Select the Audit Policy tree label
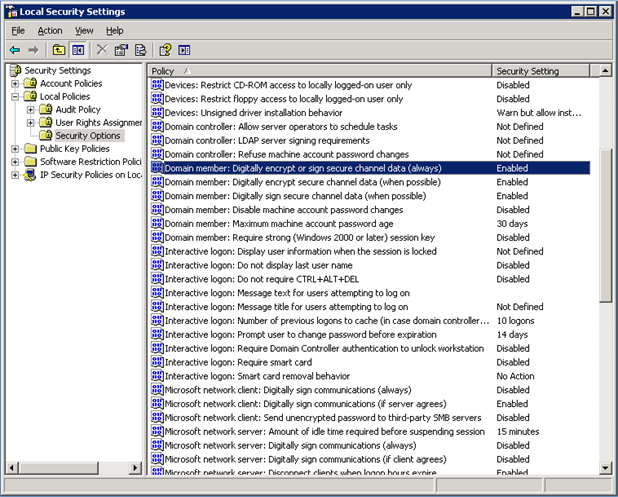The width and height of the screenshot is (618, 497). tap(78, 110)
